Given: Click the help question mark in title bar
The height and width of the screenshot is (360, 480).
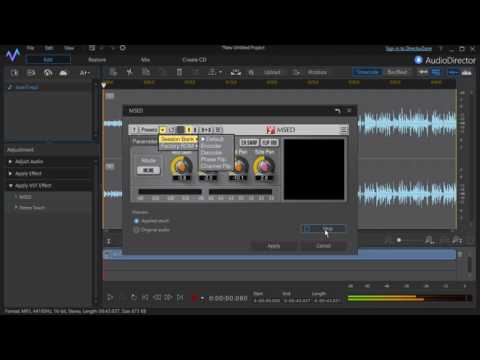Looking at the screenshot, I should [x=441, y=49].
